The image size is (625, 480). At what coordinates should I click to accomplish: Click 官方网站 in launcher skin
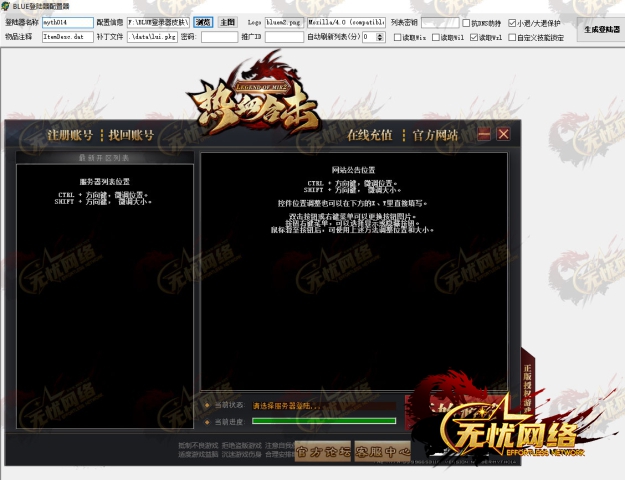(435, 135)
